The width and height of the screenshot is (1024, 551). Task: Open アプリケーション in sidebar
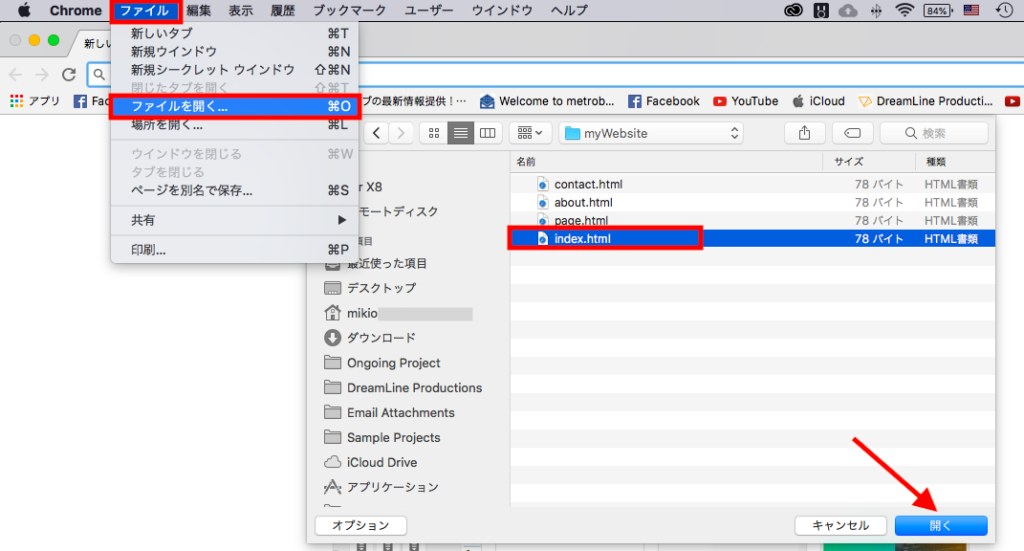pos(381,487)
